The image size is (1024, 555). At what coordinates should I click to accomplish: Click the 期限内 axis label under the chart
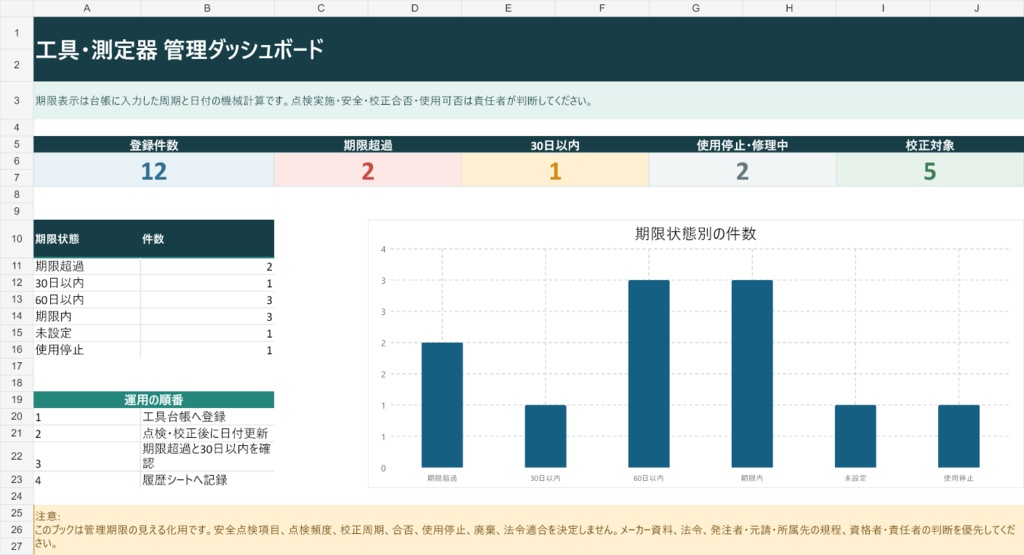752,478
